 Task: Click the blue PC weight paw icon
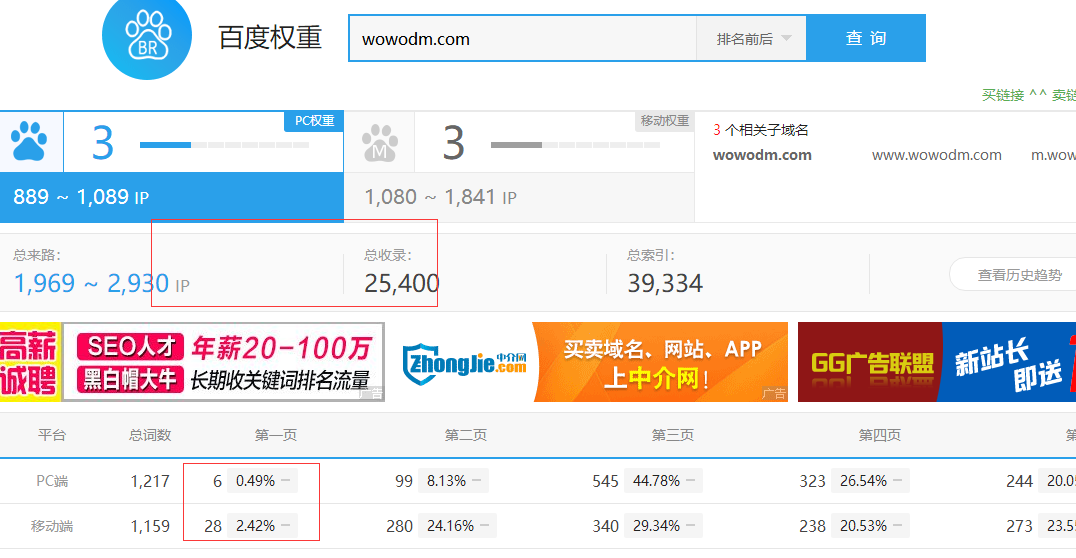click(x=30, y=141)
